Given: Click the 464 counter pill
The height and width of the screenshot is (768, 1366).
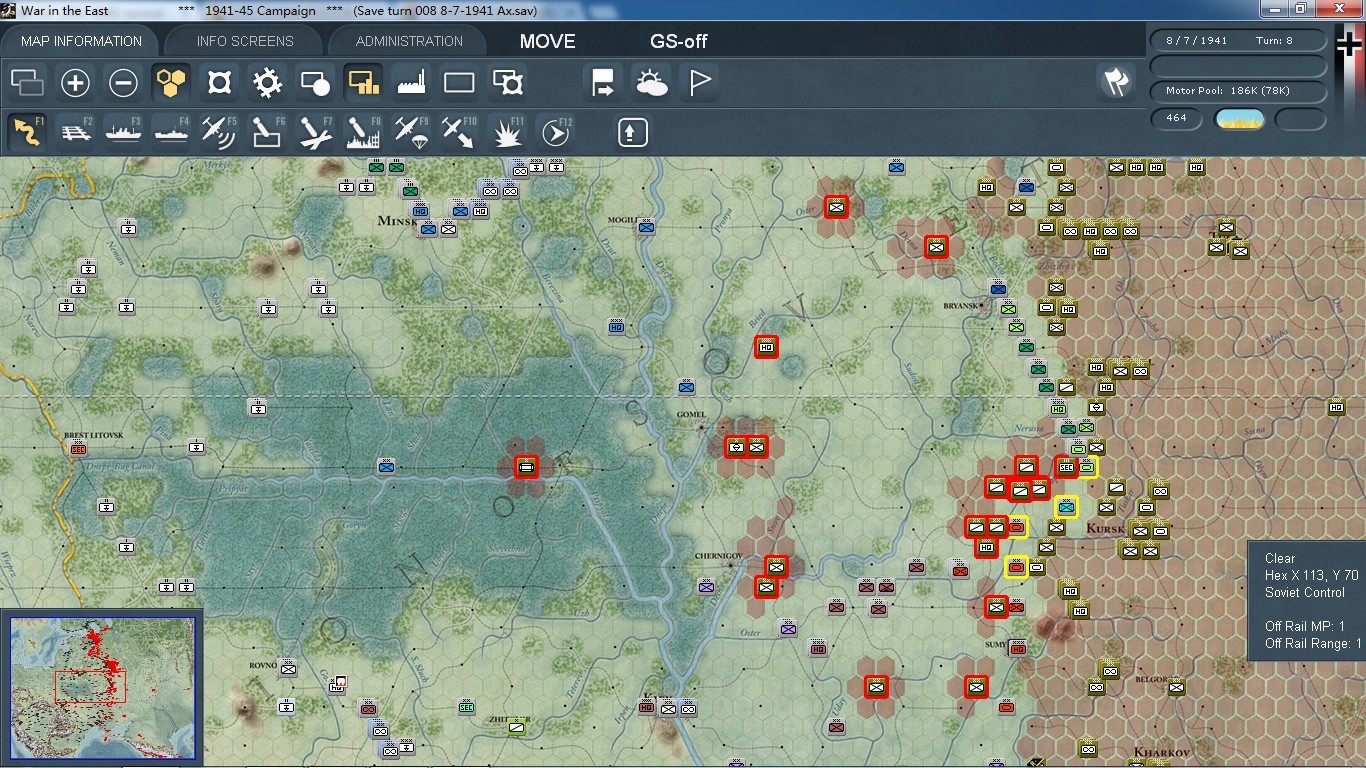Looking at the screenshot, I should click(1177, 119).
